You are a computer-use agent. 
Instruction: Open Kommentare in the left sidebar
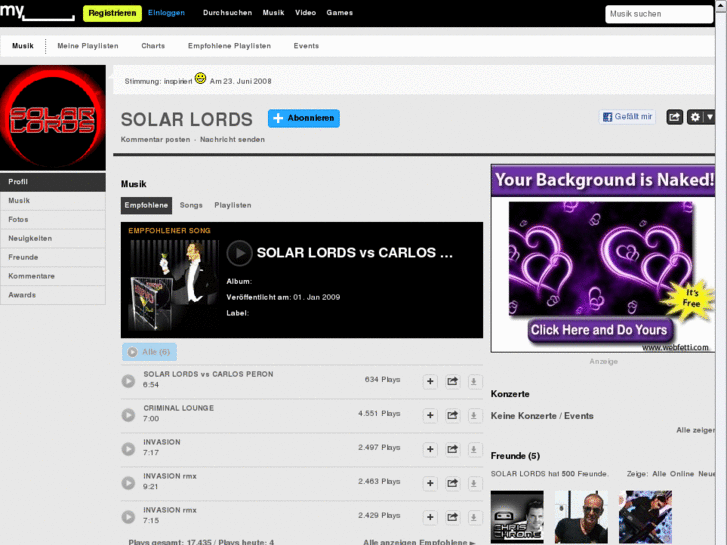click(x=53, y=276)
